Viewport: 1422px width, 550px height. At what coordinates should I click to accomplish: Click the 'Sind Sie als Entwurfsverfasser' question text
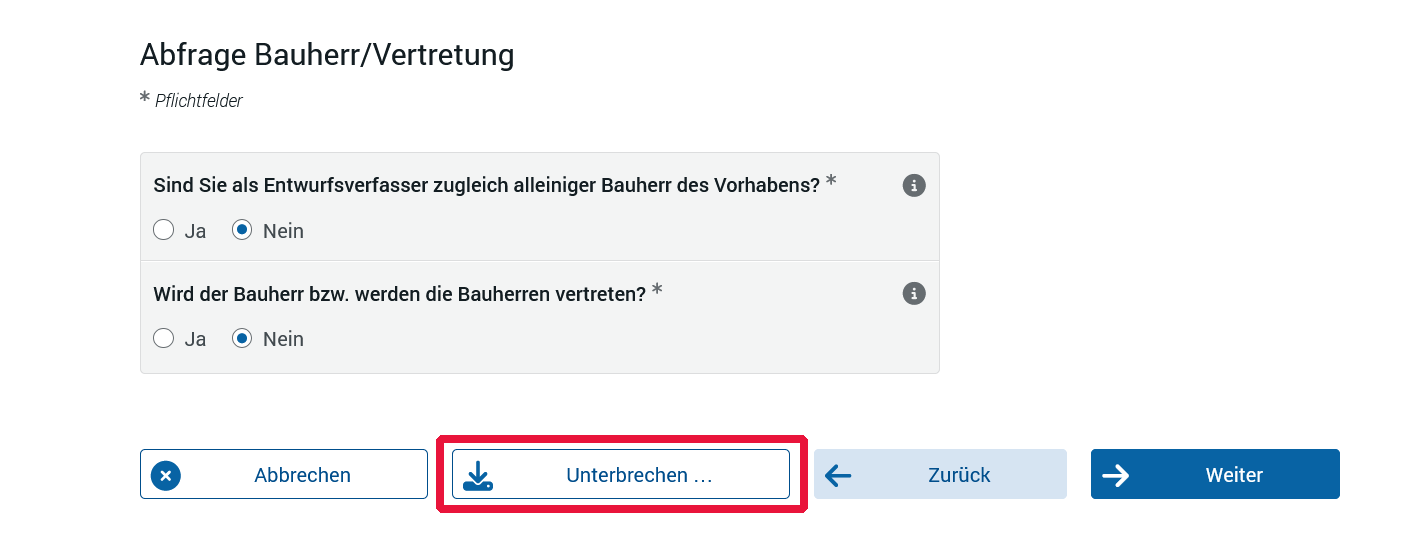[x=486, y=185]
